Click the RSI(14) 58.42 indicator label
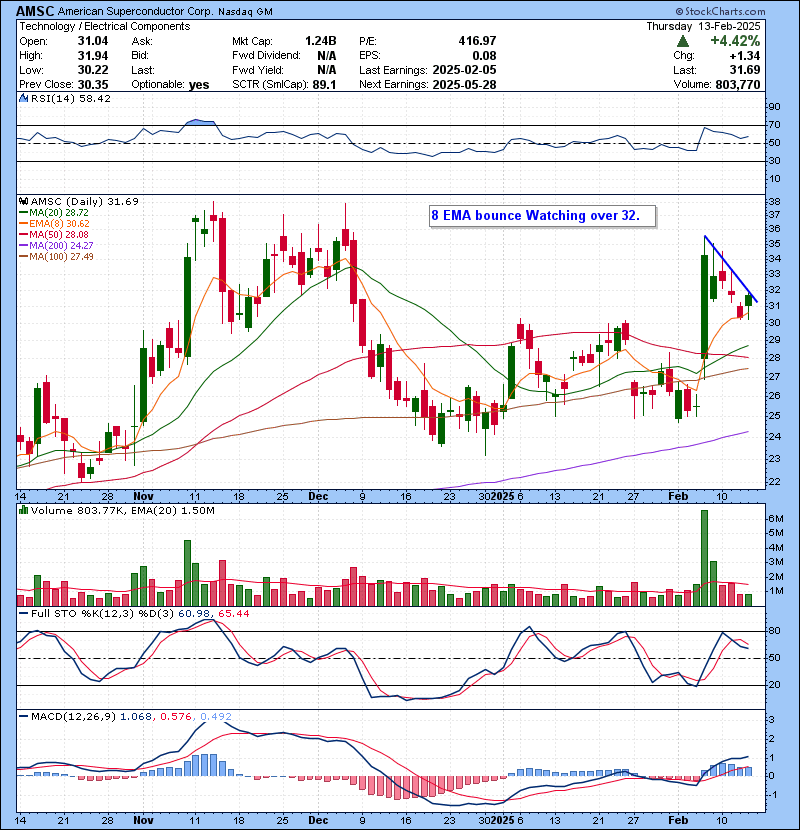 (x=70, y=98)
